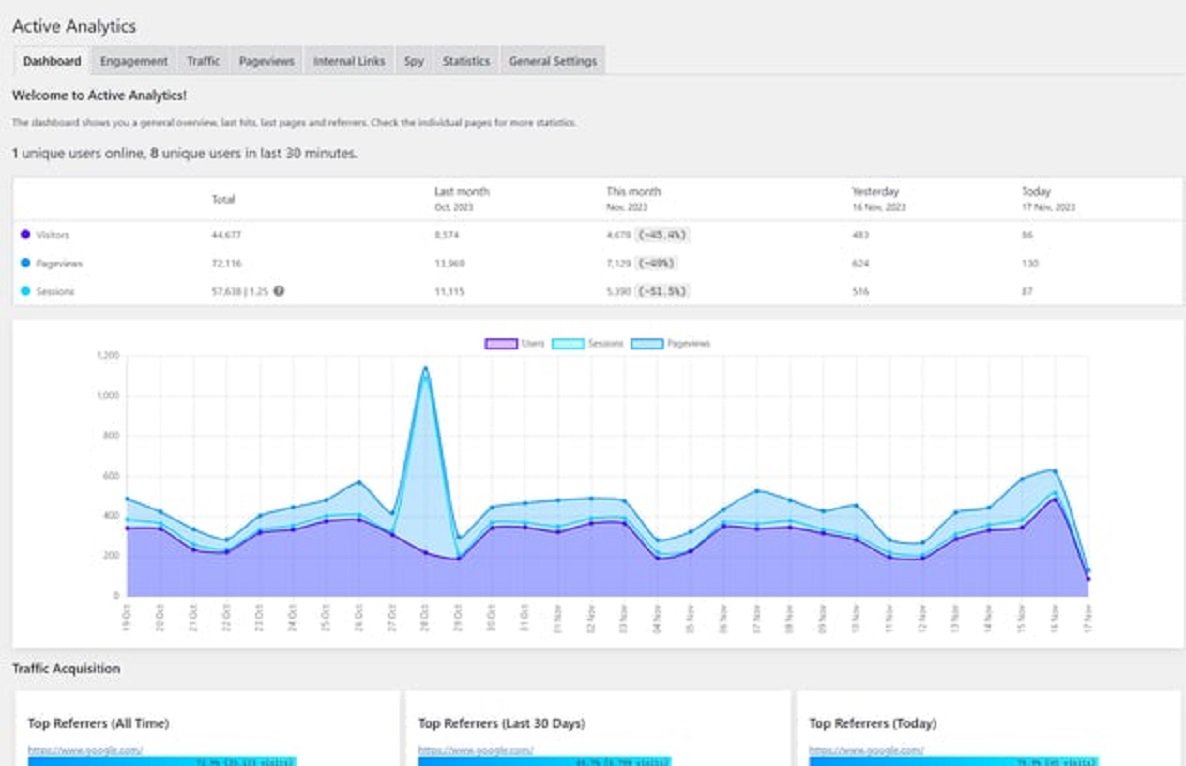Click the cyan Sessions dot indicator

(x=24, y=291)
